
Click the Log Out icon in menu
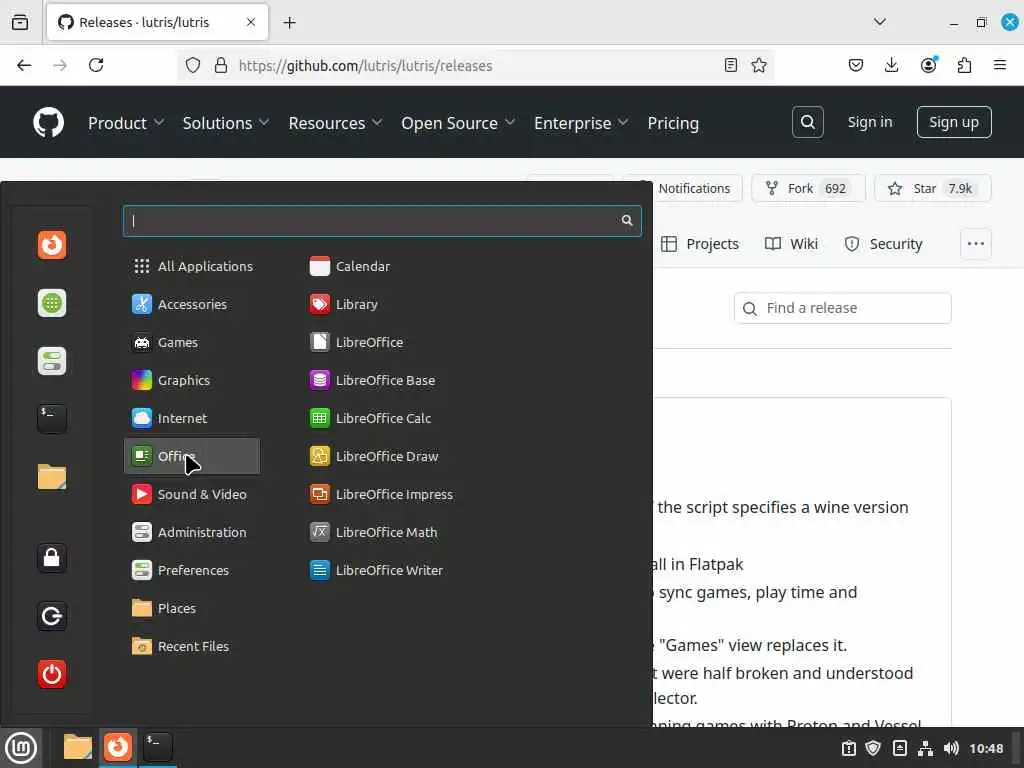click(x=52, y=616)
